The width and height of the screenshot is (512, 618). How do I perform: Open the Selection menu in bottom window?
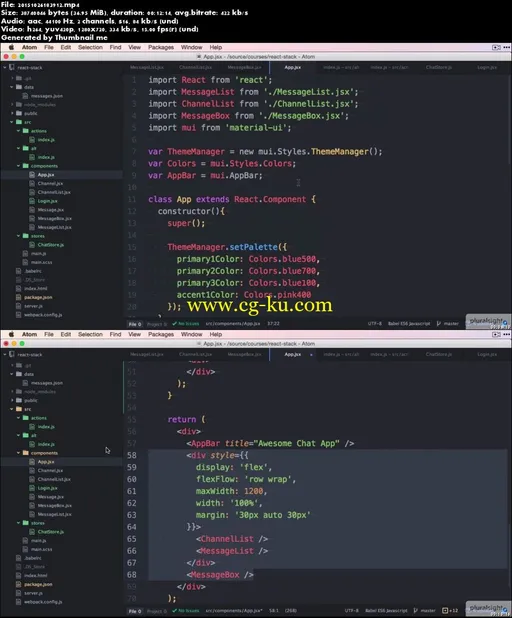90,334
